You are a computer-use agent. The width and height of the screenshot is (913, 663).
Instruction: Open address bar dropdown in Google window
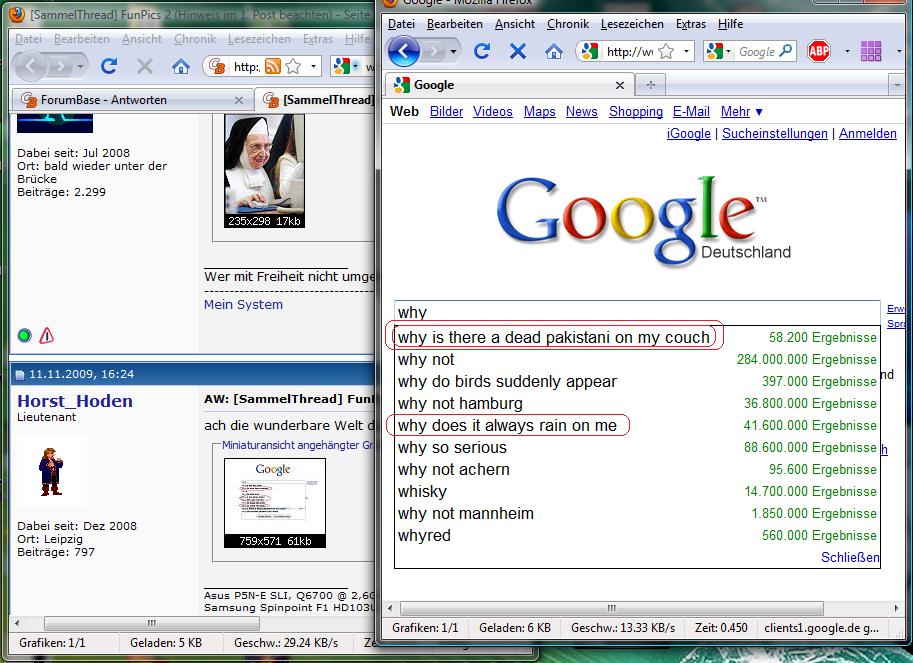(x=686, y=51)
